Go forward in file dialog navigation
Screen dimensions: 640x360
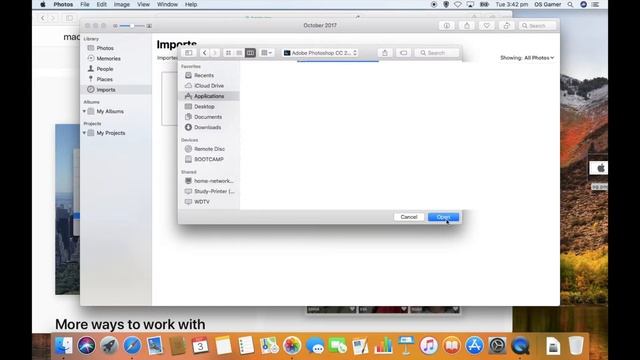pos(215,53)
